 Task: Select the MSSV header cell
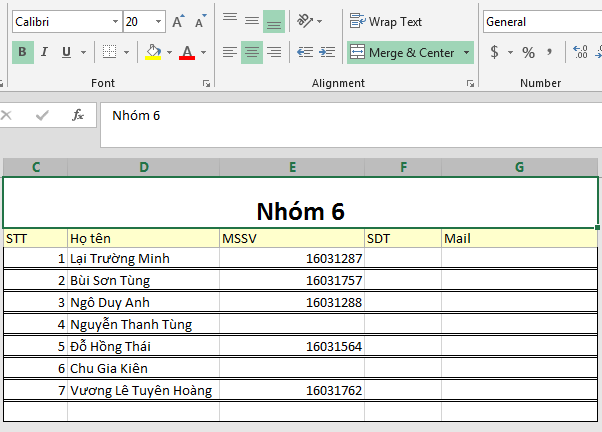coord(292,238)
